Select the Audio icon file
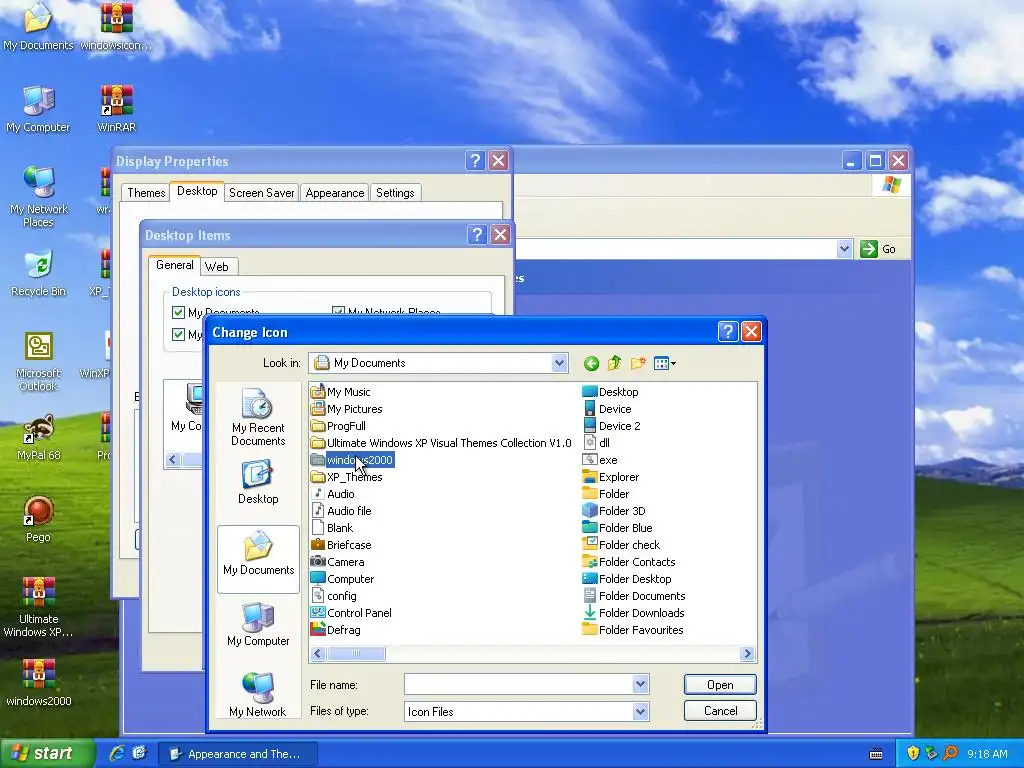This screenshot has width=1024, height=768. 333,494
